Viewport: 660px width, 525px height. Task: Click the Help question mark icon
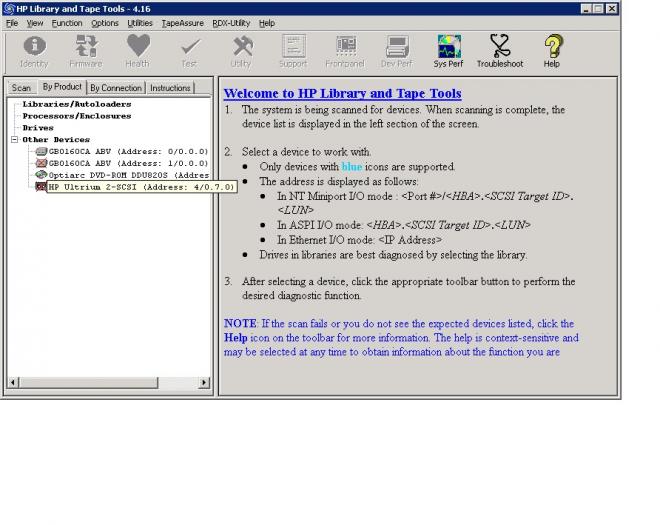[552, 51]
